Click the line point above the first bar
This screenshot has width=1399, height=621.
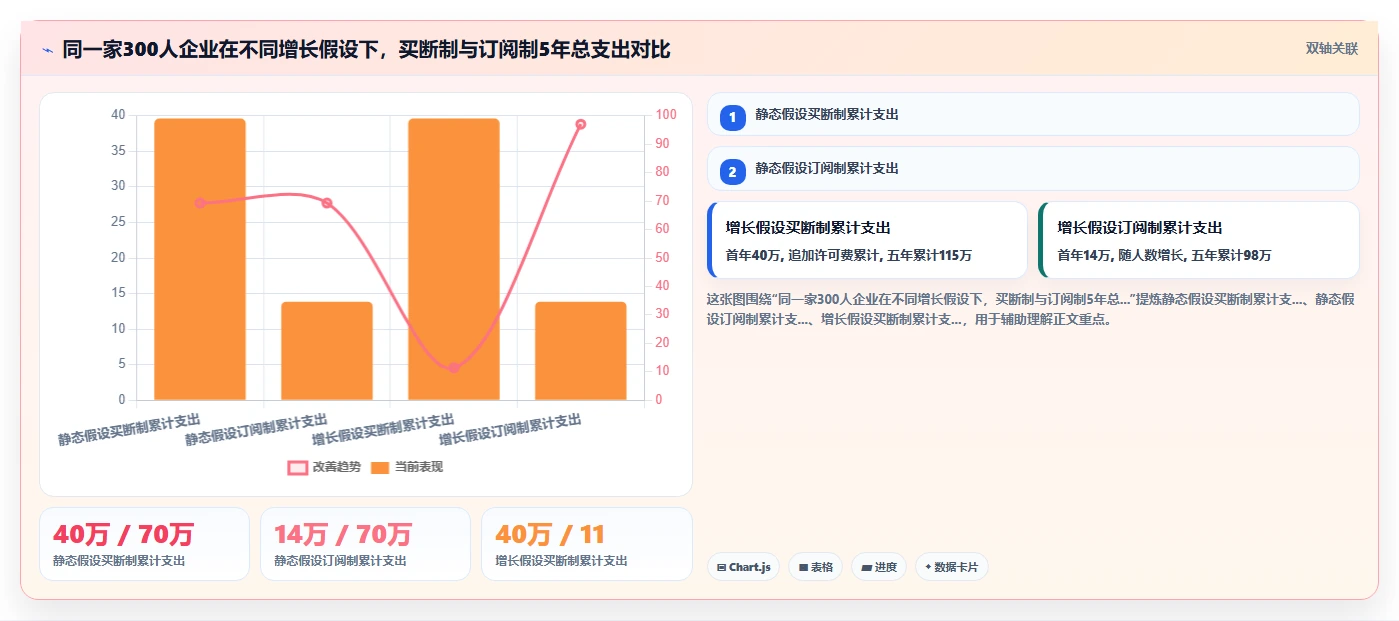[x=200, y=203]
